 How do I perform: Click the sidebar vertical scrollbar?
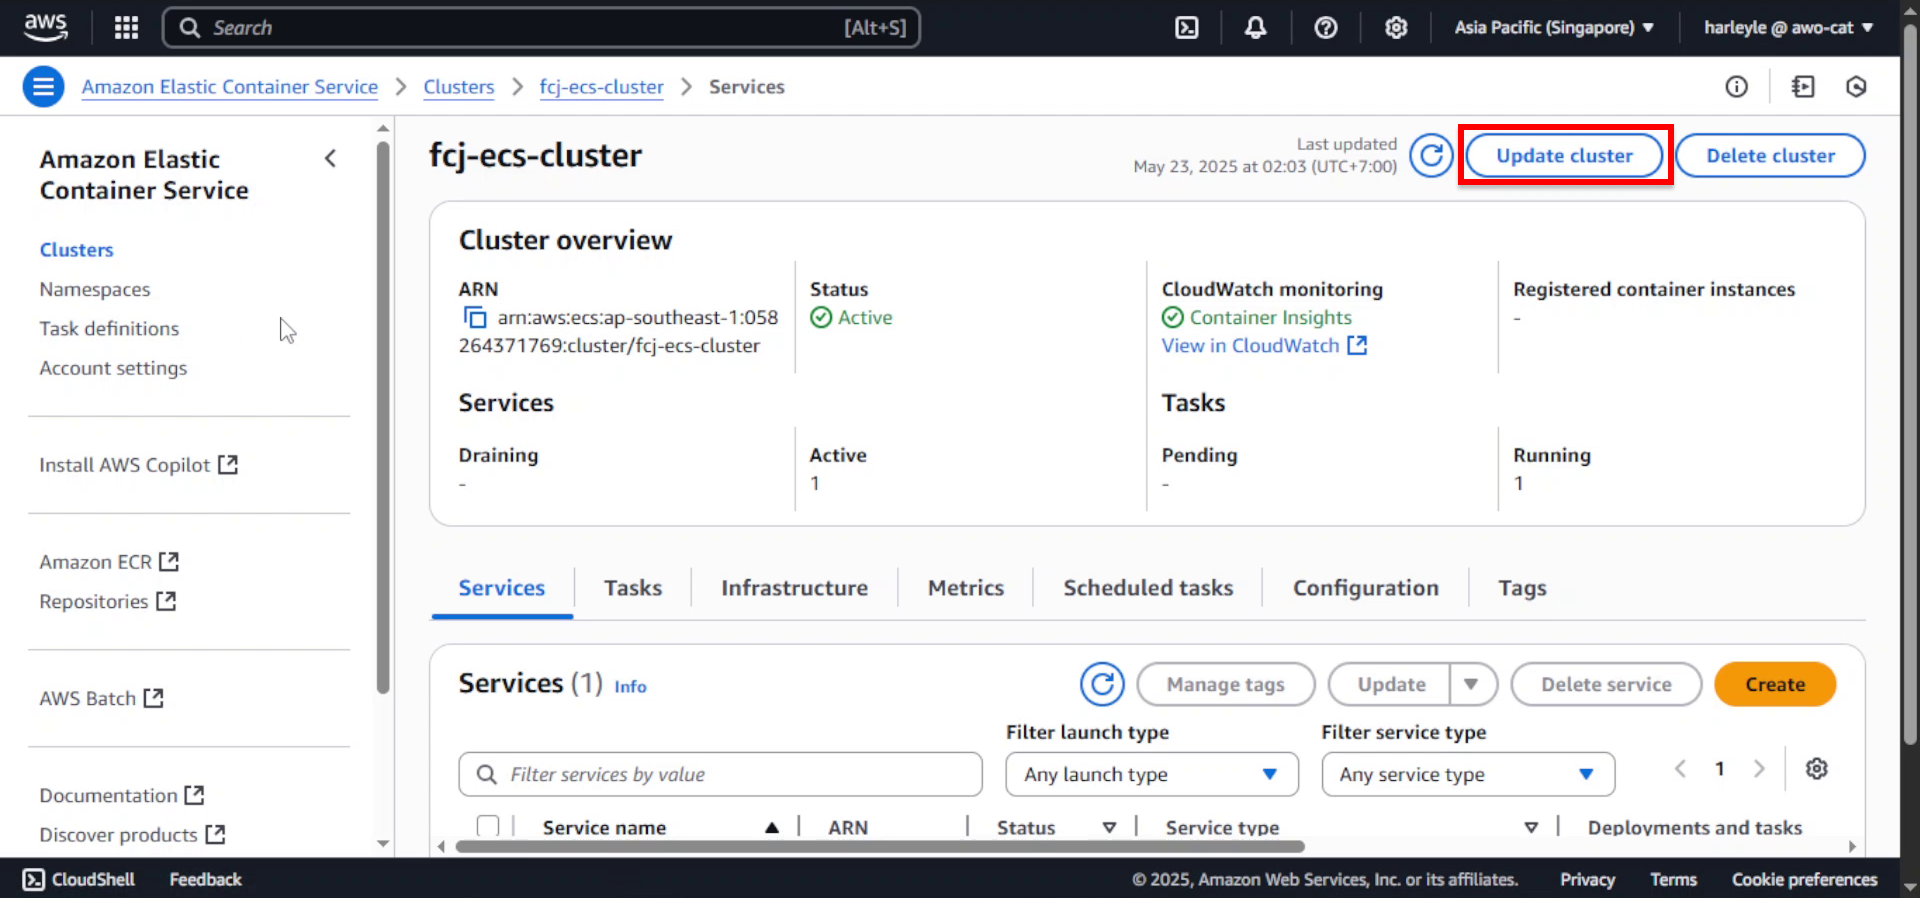point(383,418)
